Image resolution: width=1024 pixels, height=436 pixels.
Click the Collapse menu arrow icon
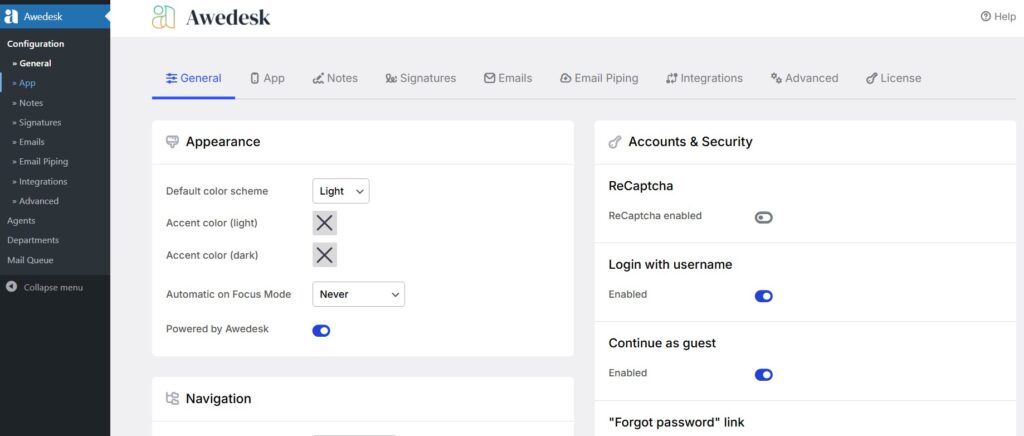coord(12,287)
